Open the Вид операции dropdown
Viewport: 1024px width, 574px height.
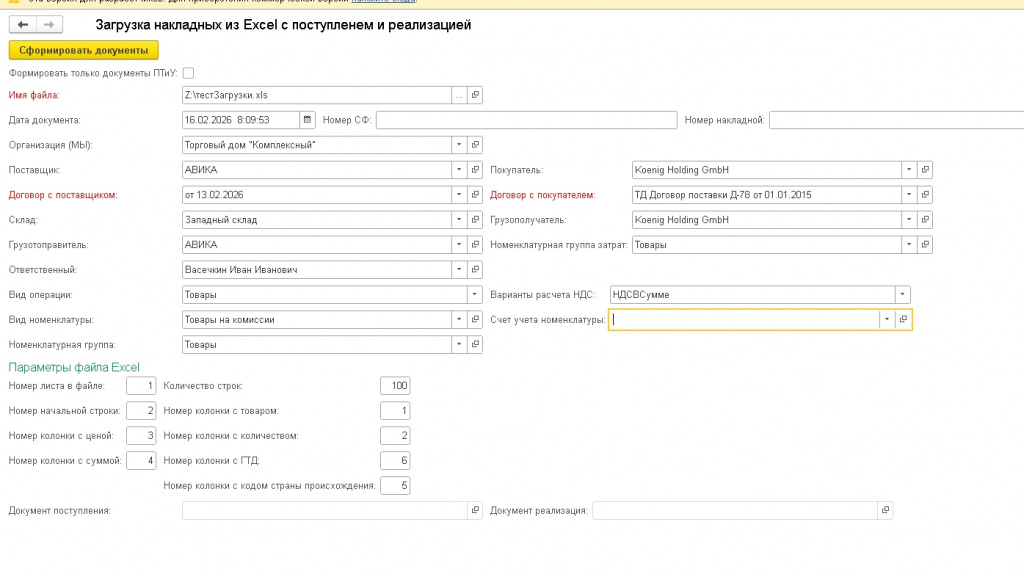pos(474,295)
